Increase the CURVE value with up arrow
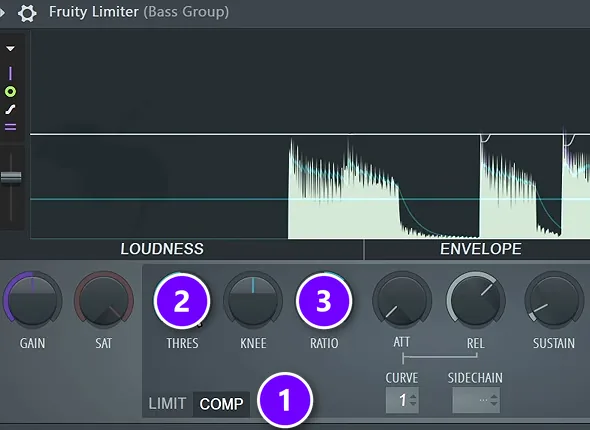590x430 pixels. tap(413, 397)
